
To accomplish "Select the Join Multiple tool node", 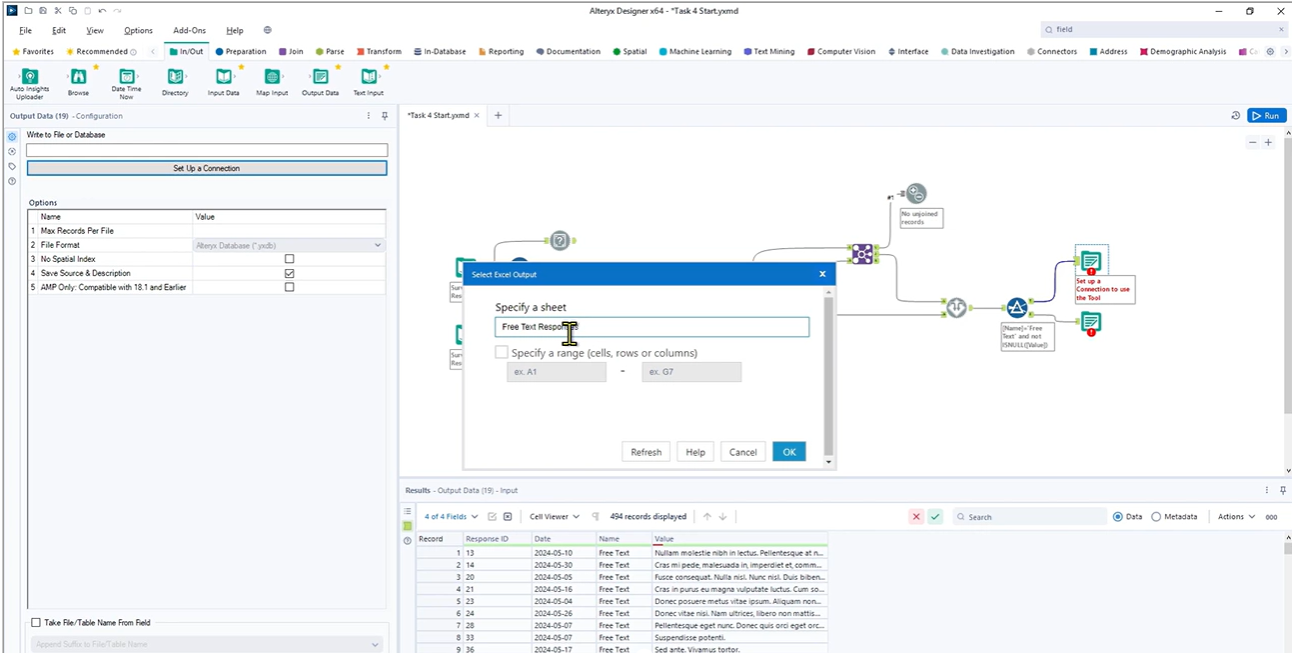I will (x=862, y=254).
